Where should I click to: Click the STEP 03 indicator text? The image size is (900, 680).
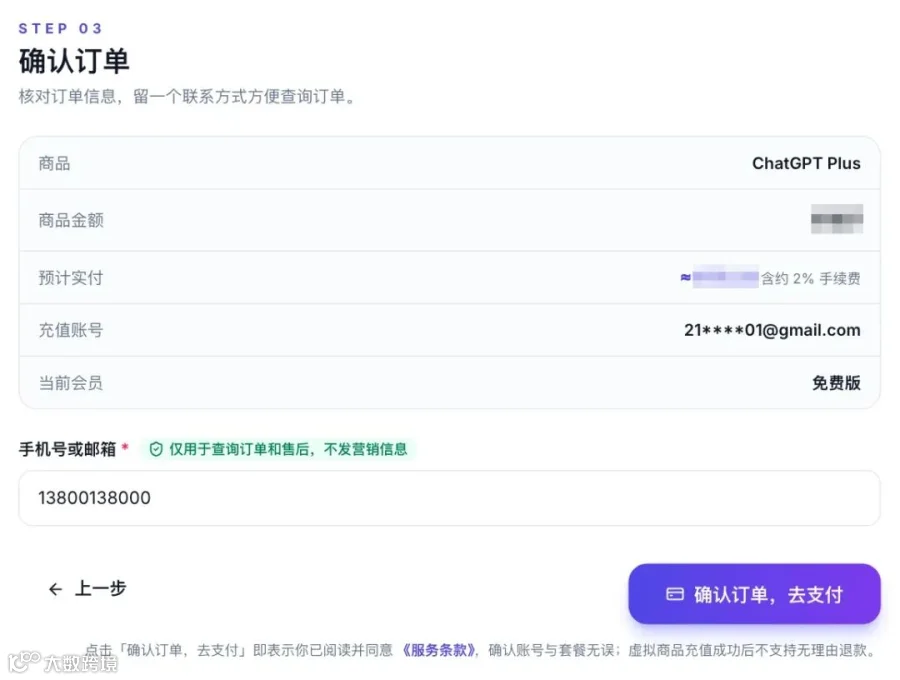click(x=60, y=28)
